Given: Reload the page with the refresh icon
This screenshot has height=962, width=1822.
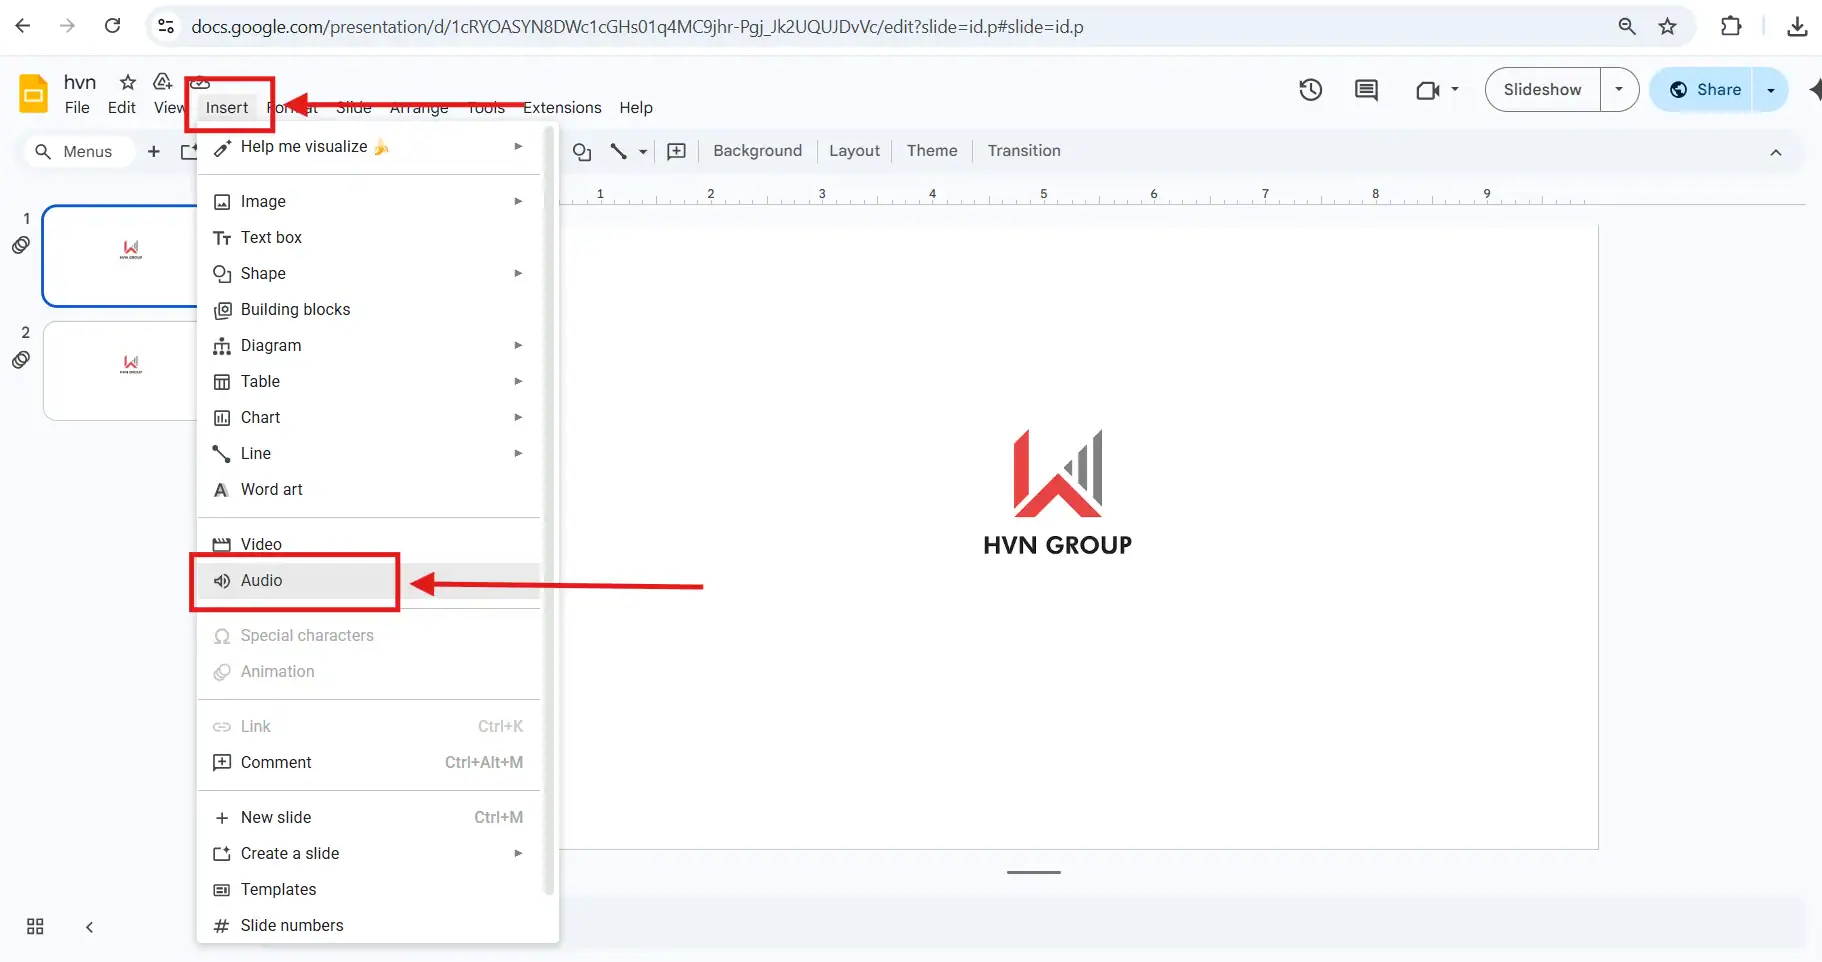Looking at the screenshot, I should tap(113, 26).
